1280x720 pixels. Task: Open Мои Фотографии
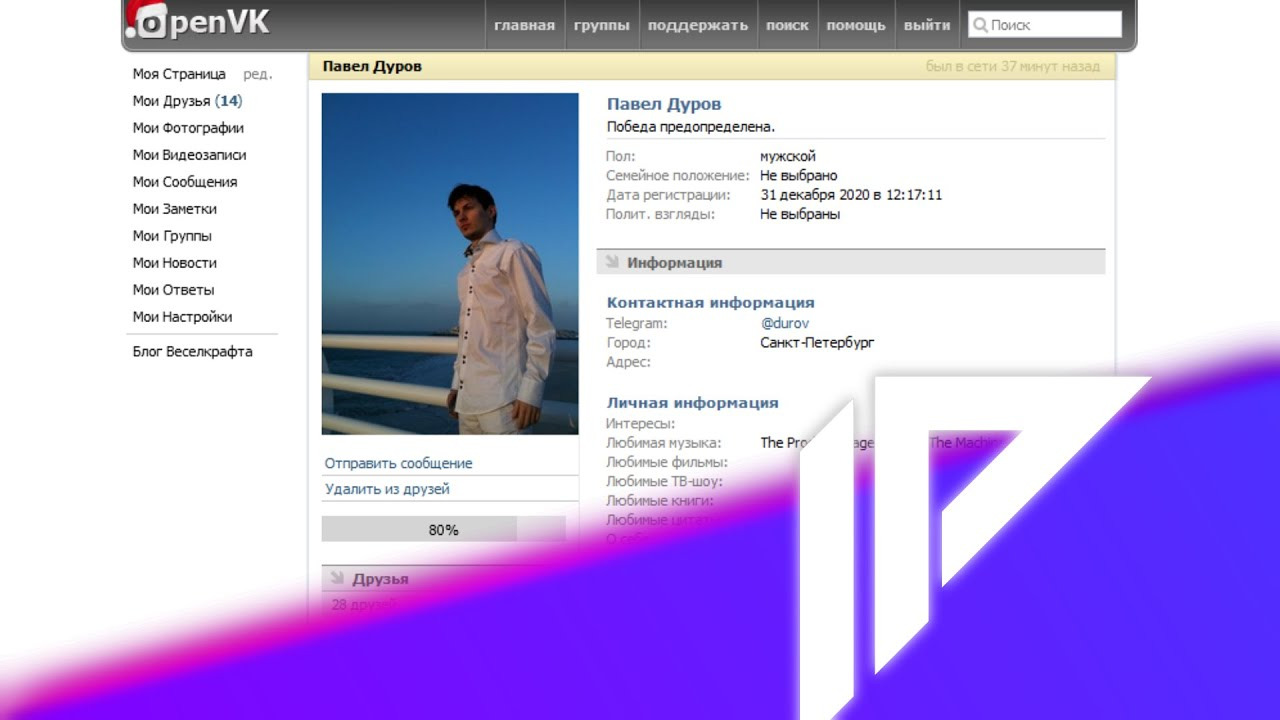click(188, 128)
